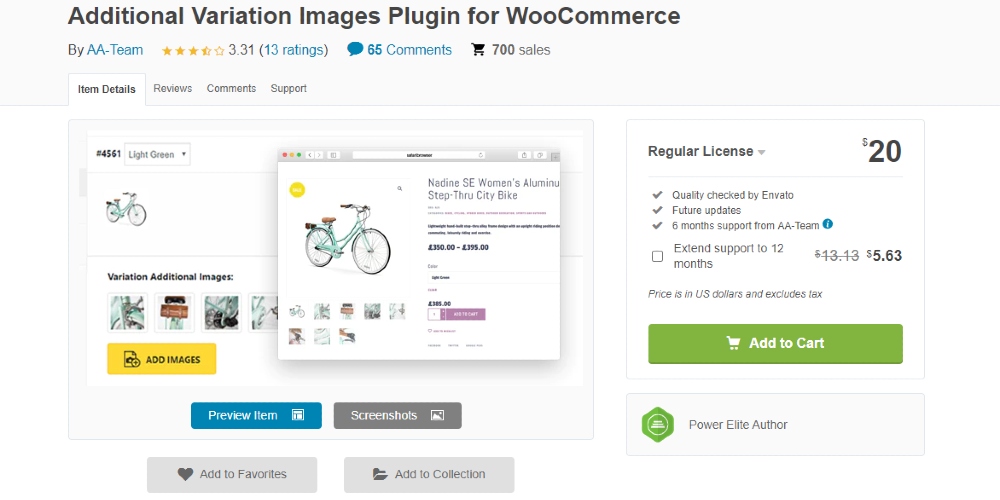Switch to the Reviews tab

[x=172, y=89]
